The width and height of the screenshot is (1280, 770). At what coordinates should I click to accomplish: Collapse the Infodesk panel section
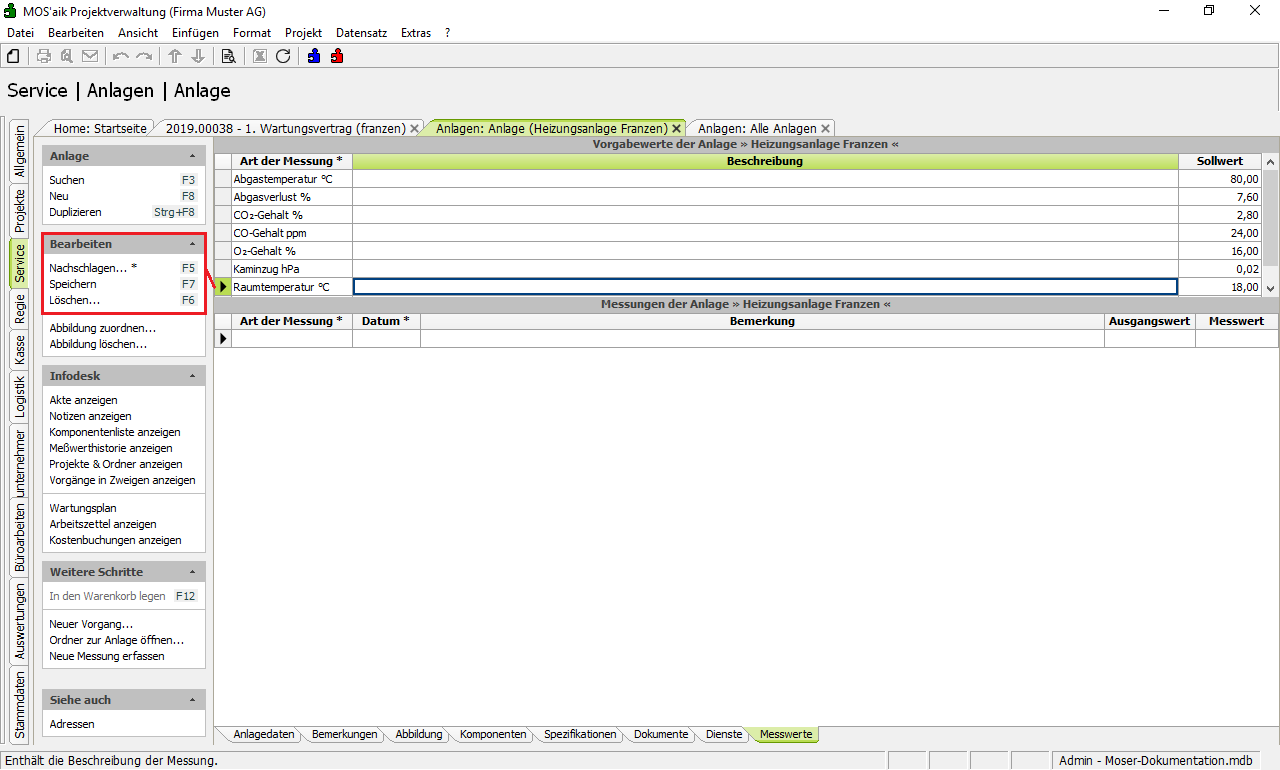[192, 376]
